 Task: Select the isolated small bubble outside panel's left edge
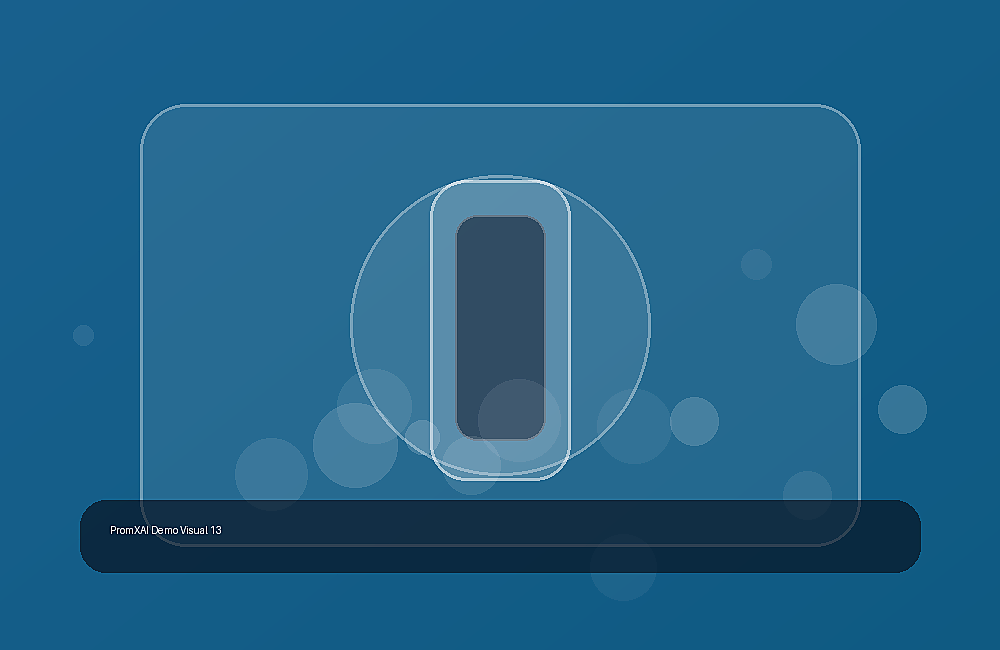84,335
